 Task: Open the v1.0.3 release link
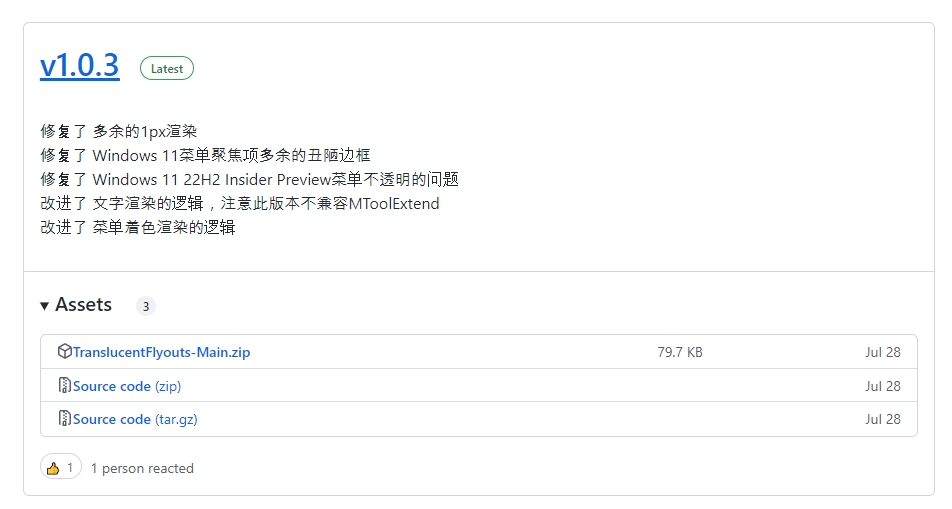(x=80, y=66)
